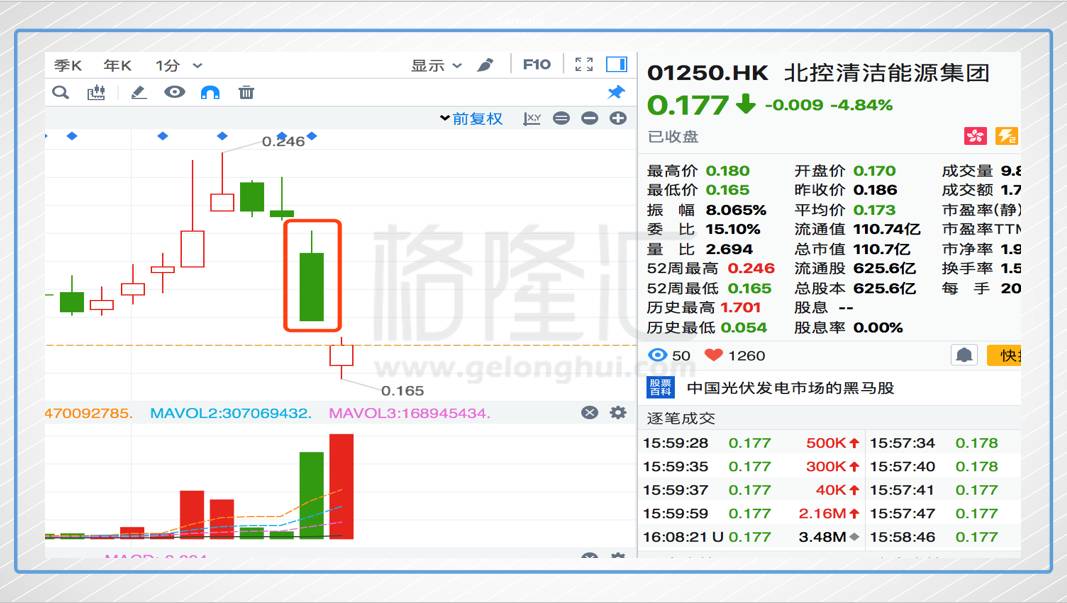The image size is (1067, 603).
Task: Click the red heart icon showing 1260
Action: point(712,355)
